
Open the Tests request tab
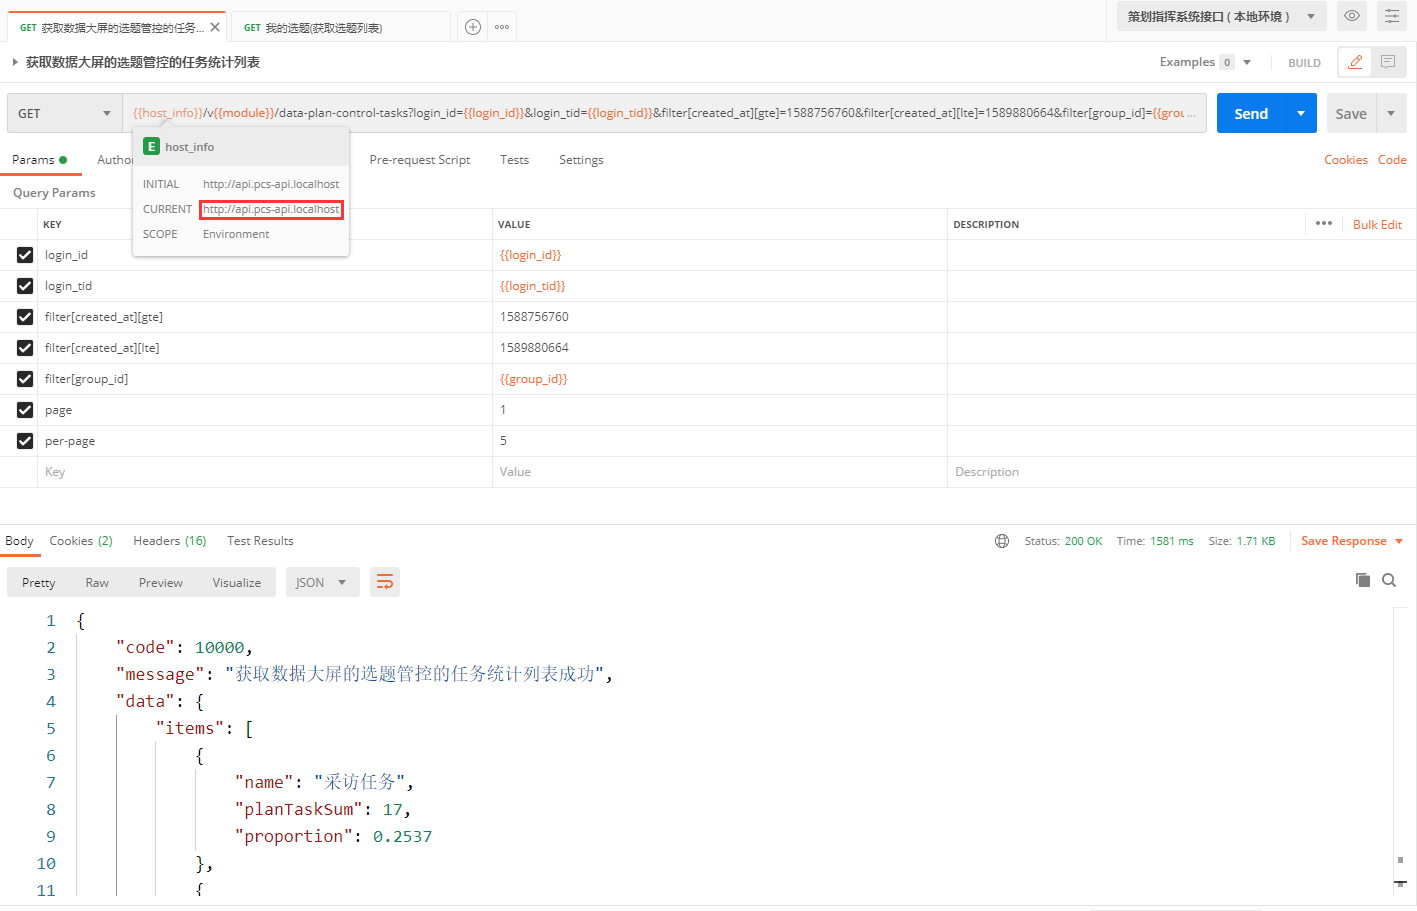click(514, 160)
